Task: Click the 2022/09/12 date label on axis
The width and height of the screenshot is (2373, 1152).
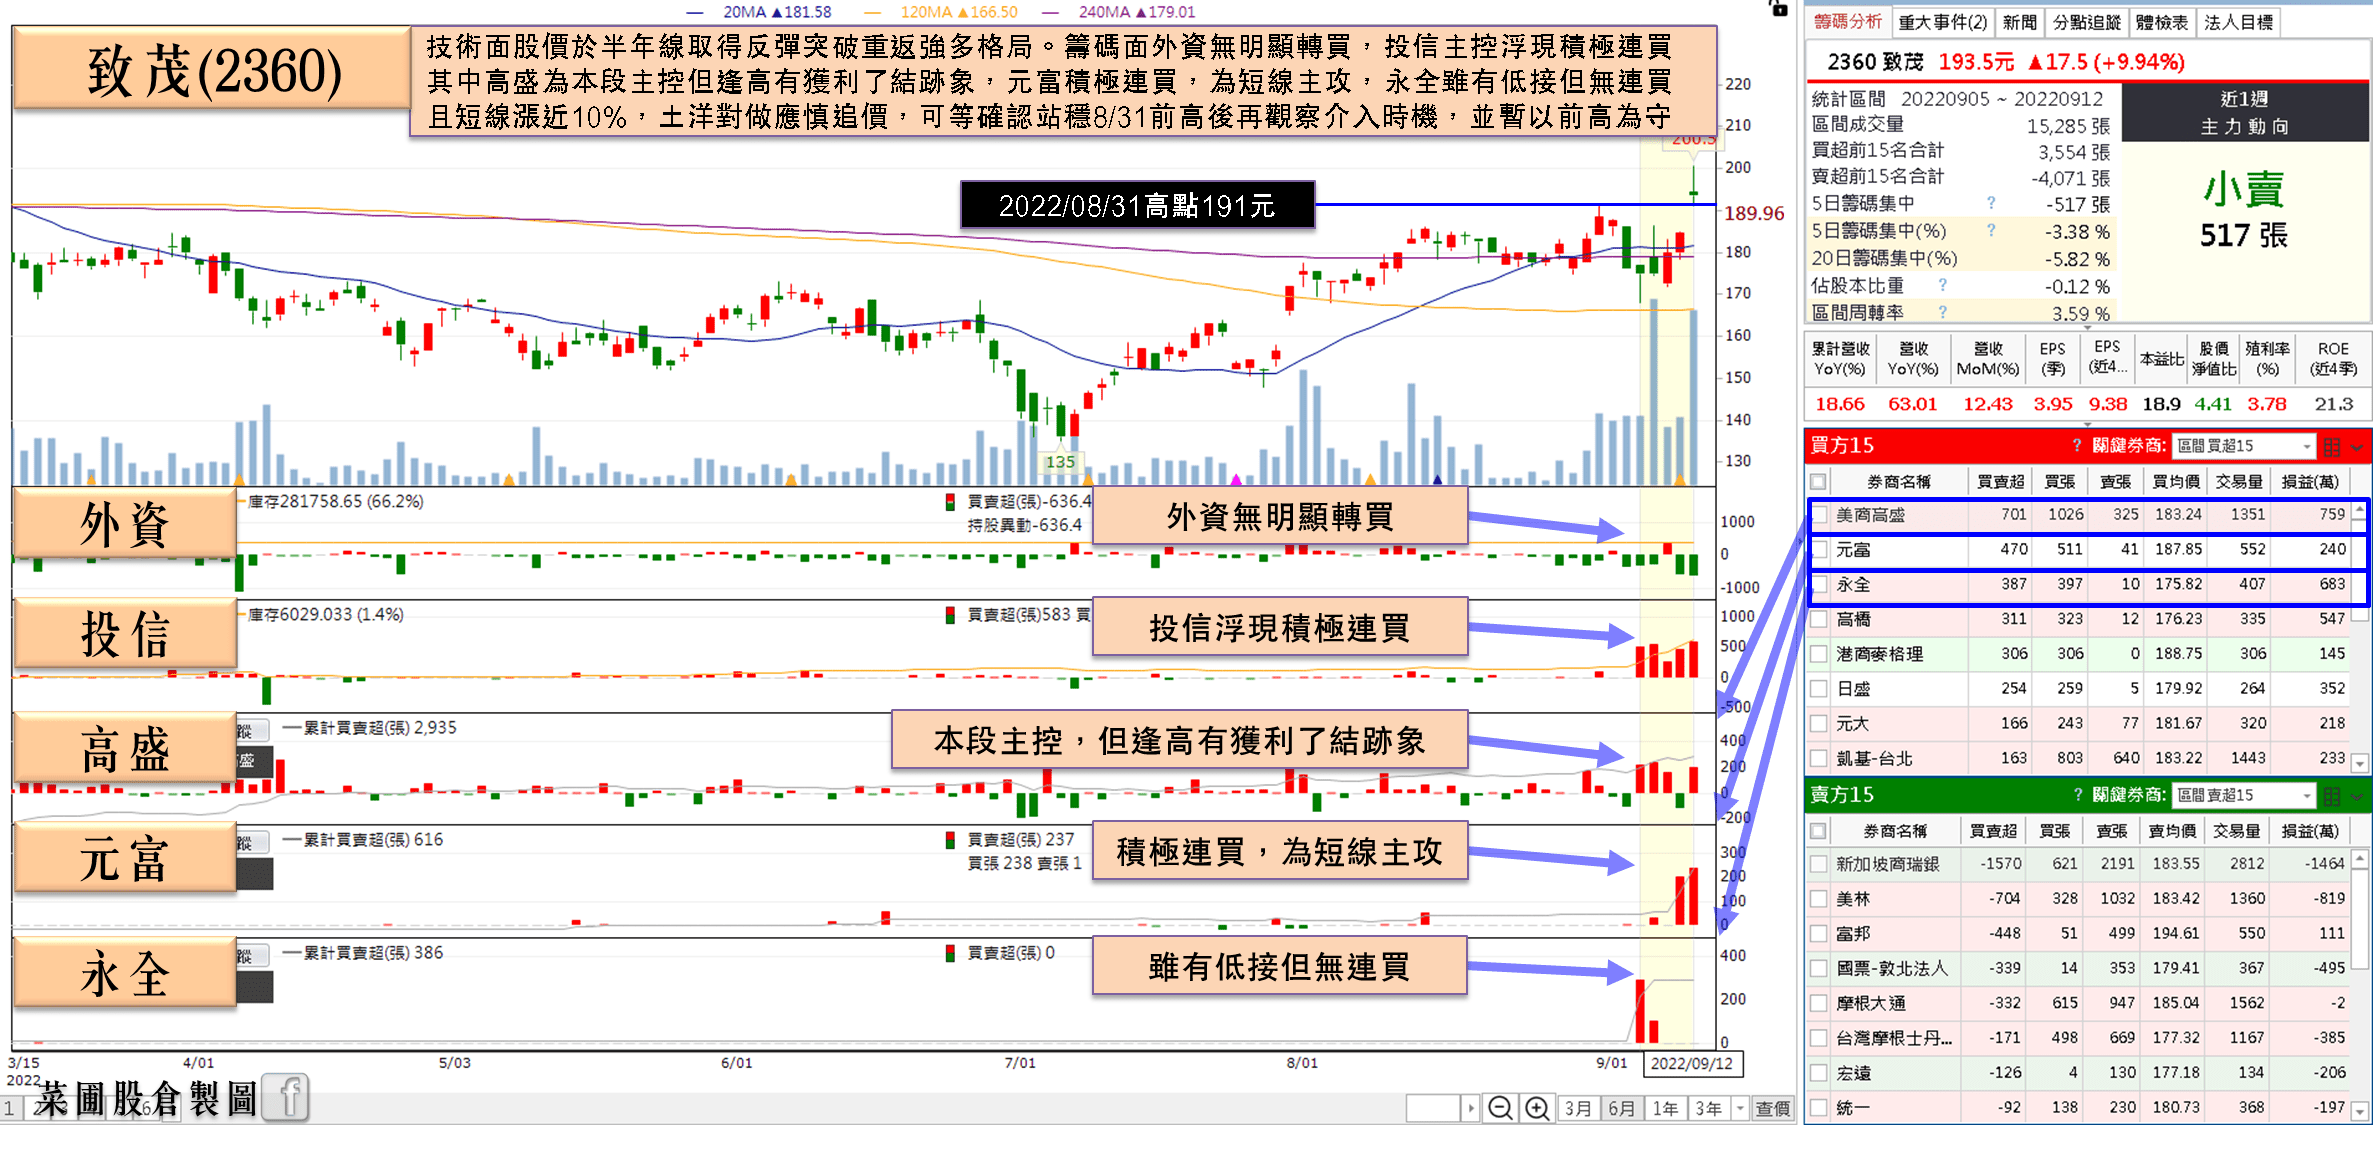Action: (1692, 1063)
